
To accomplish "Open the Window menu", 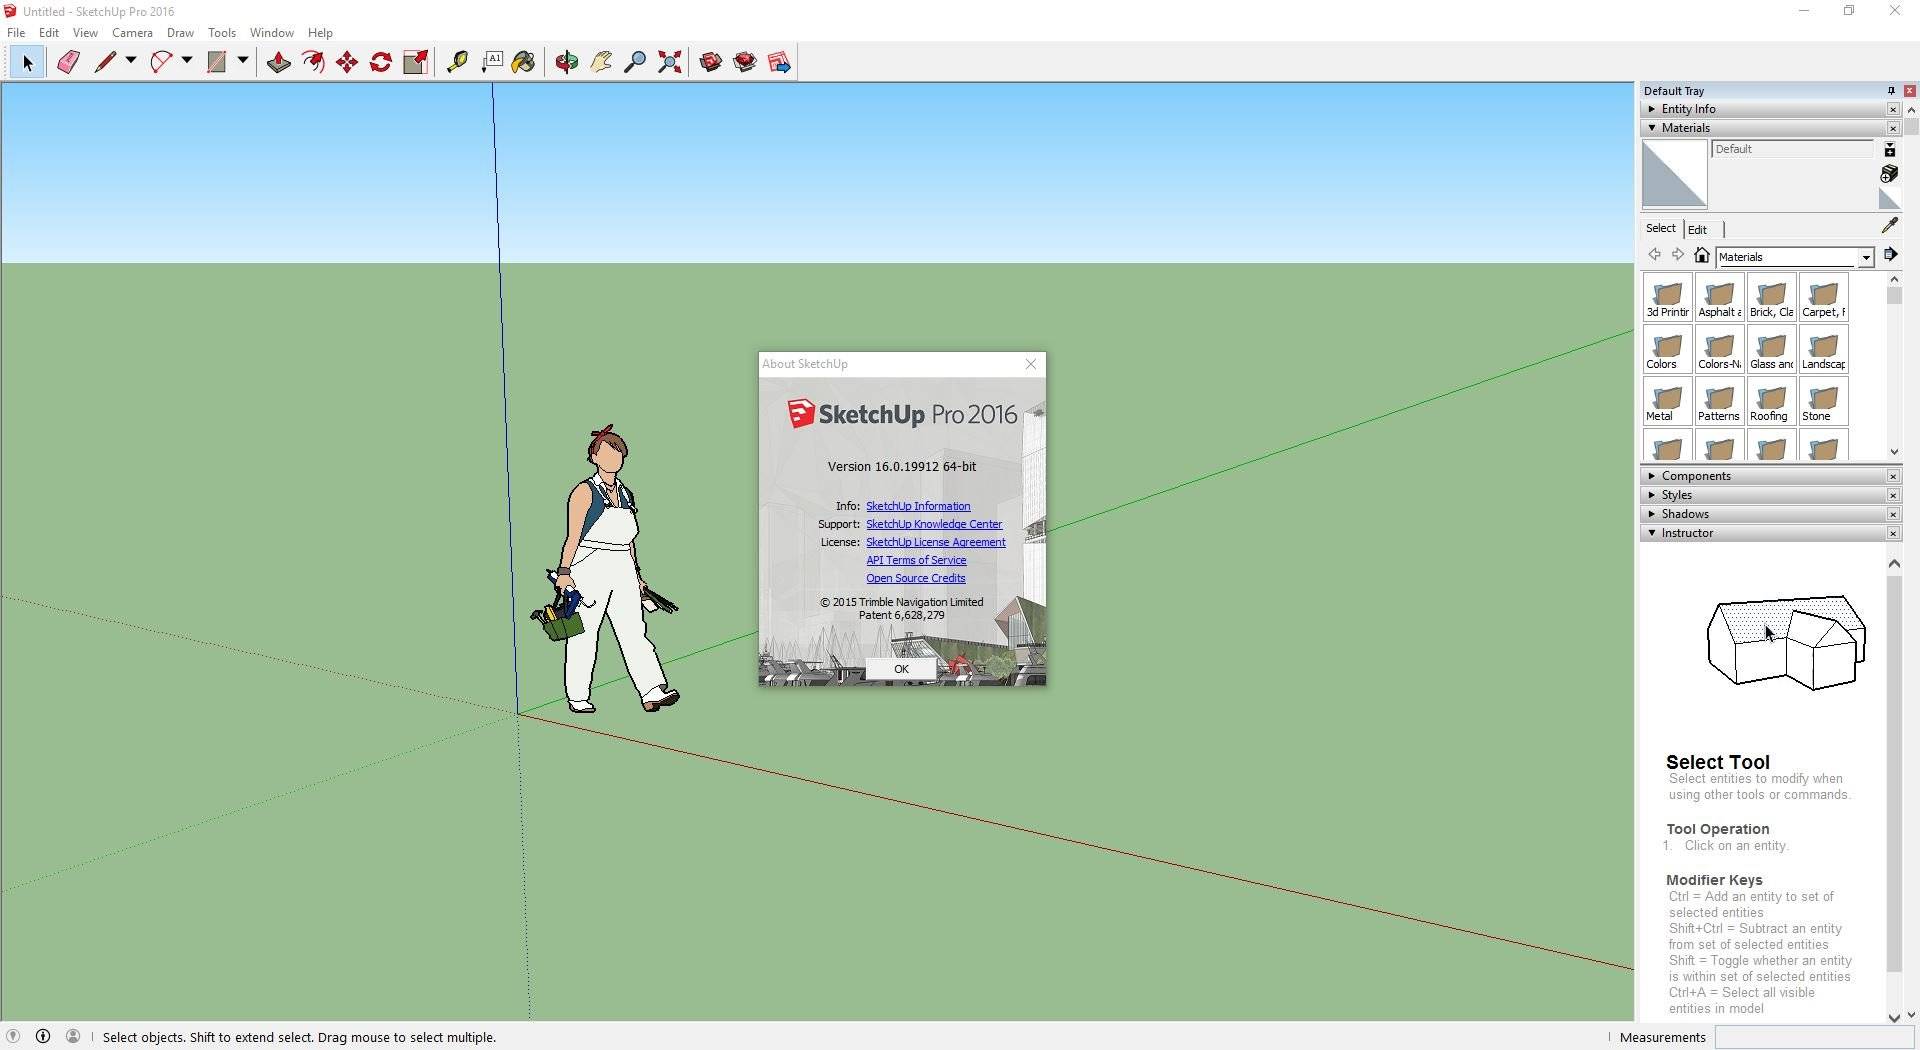I will [x=271, y=33].
